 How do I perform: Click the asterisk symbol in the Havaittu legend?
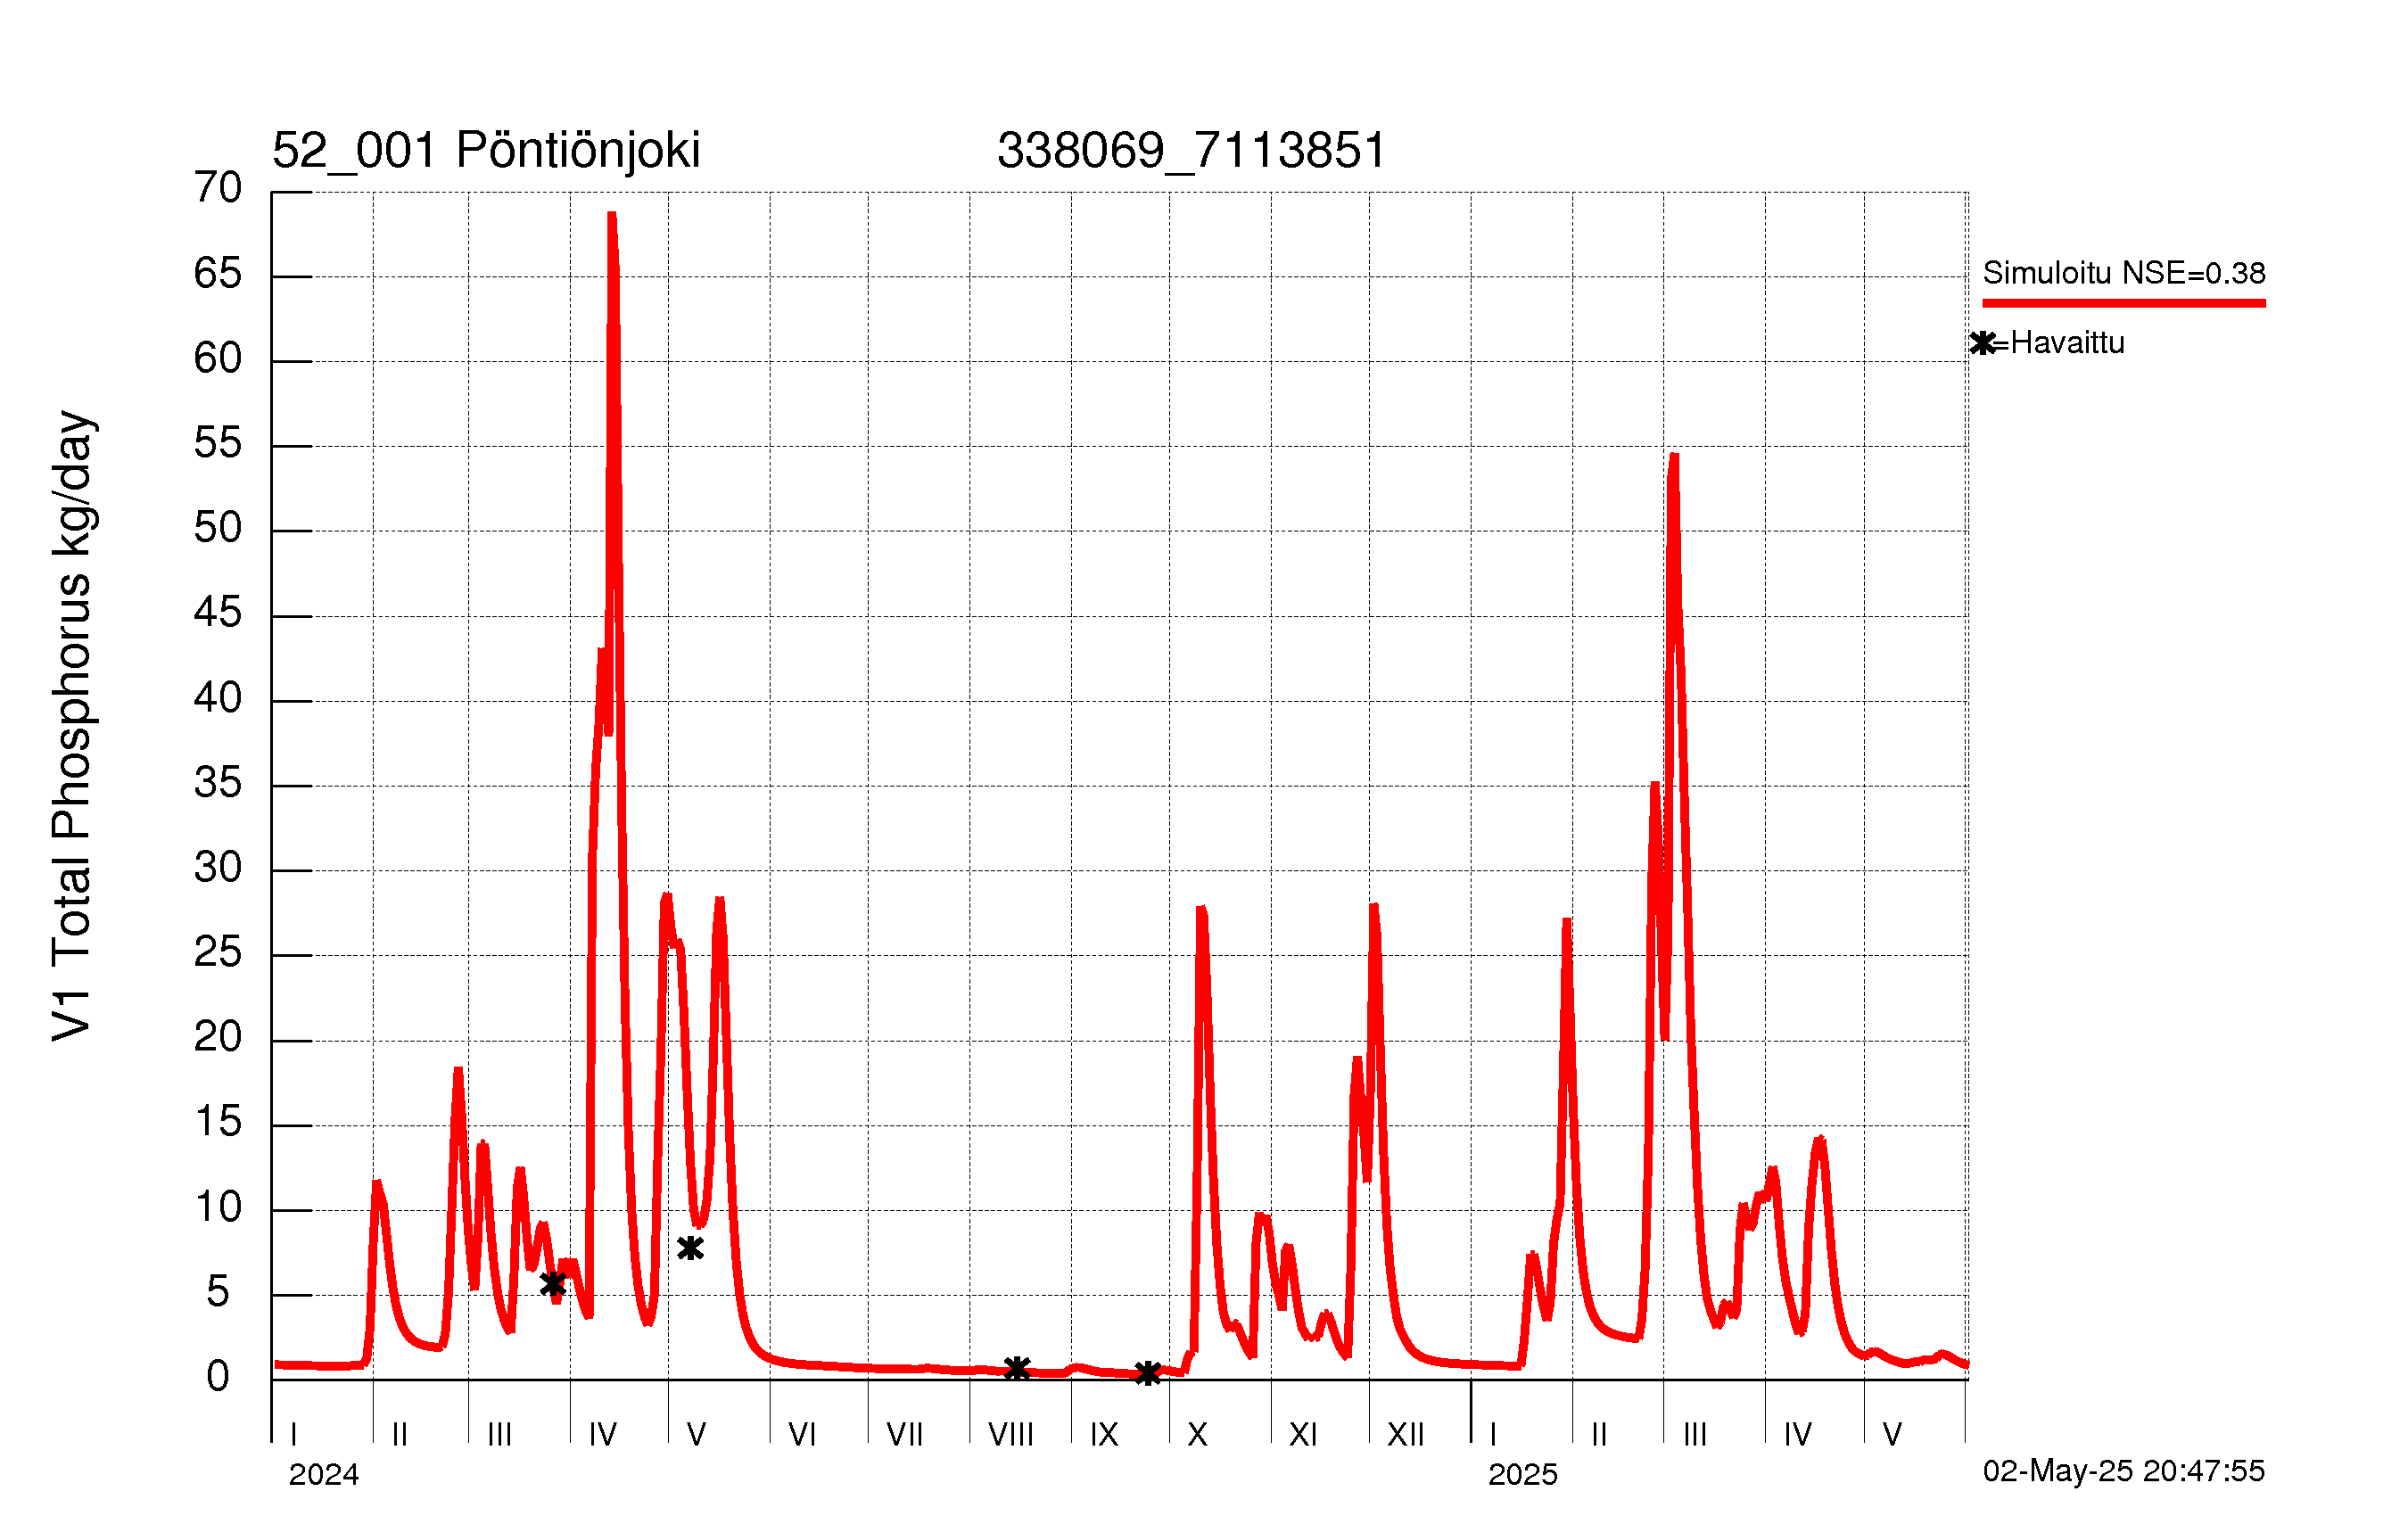[x=1982, y=343]
